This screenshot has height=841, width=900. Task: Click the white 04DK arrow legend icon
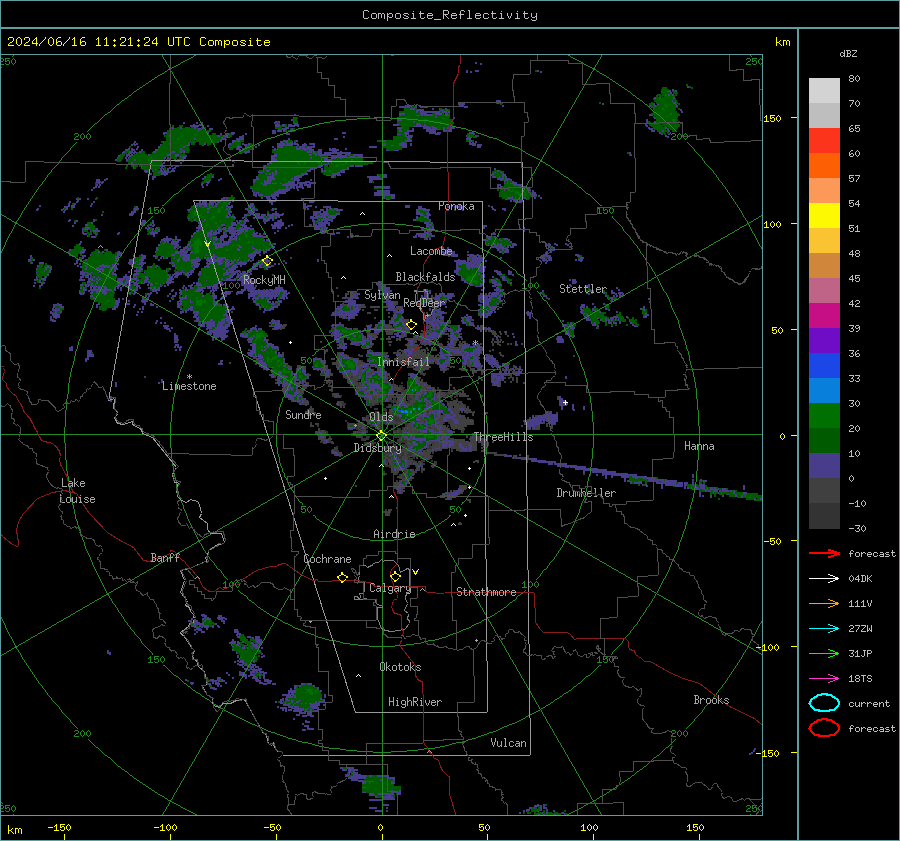[824, 578]
